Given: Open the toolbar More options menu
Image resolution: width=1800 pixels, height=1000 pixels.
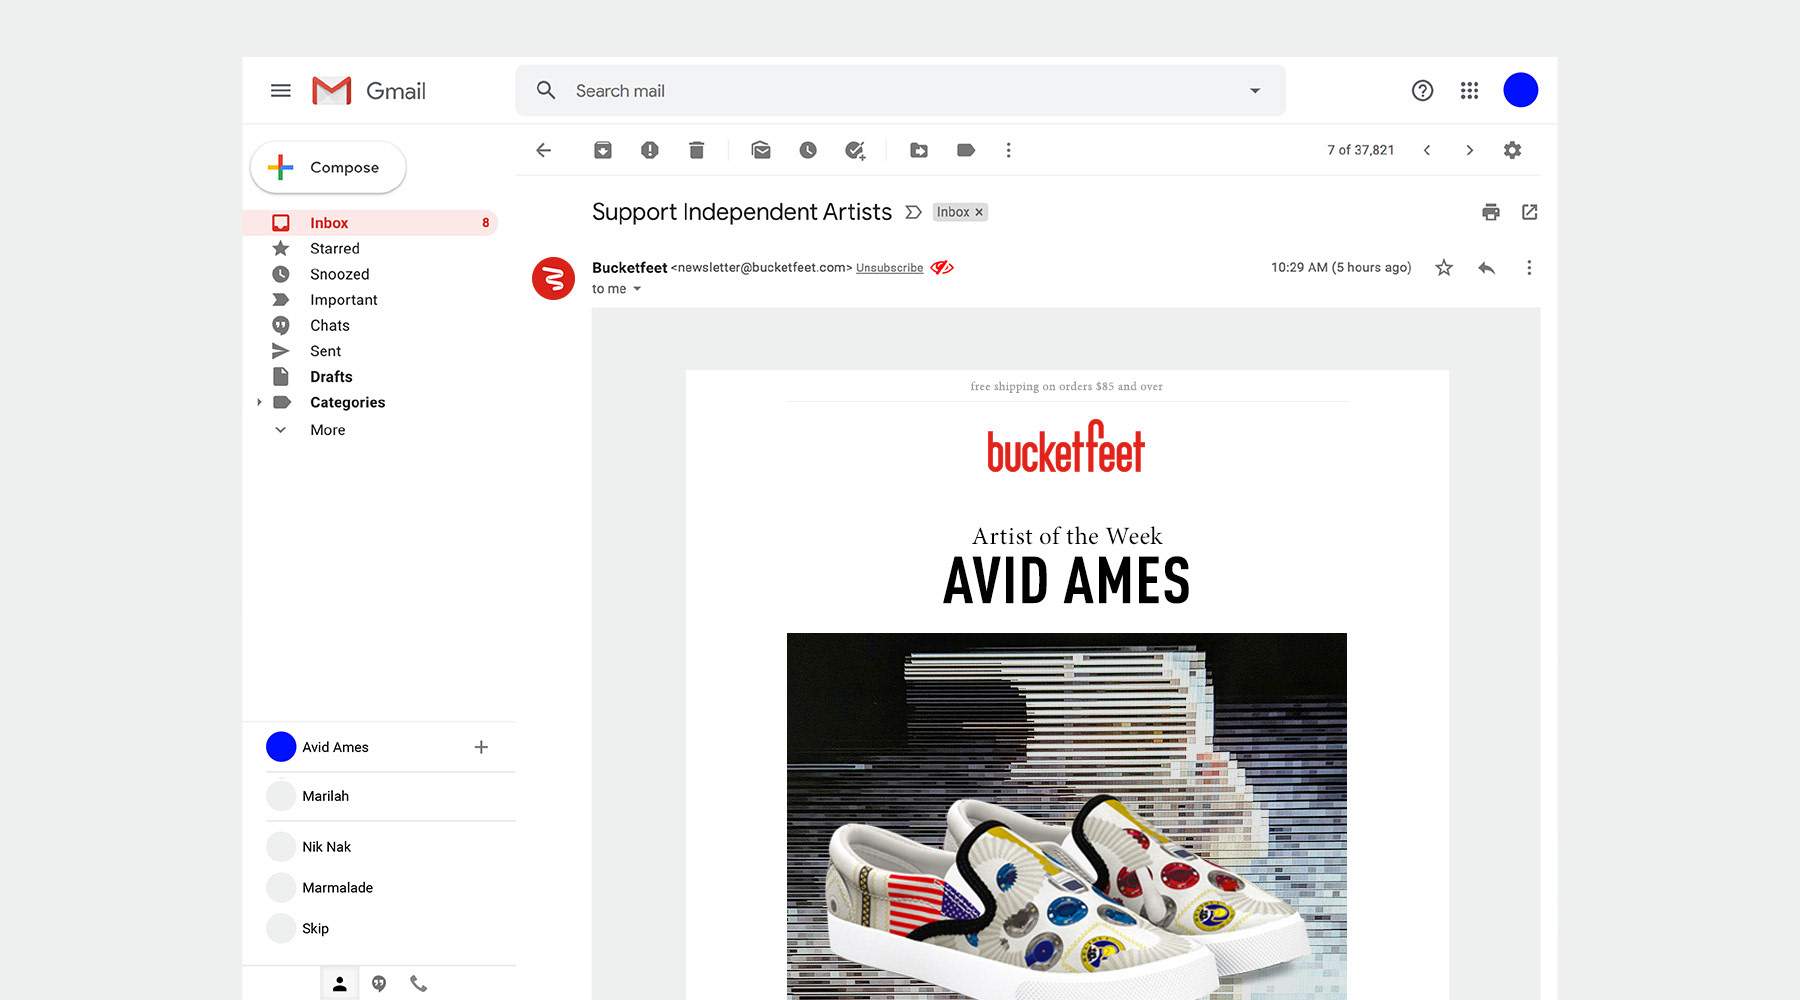Looking at the screenshot, I should click(1008, 150).
